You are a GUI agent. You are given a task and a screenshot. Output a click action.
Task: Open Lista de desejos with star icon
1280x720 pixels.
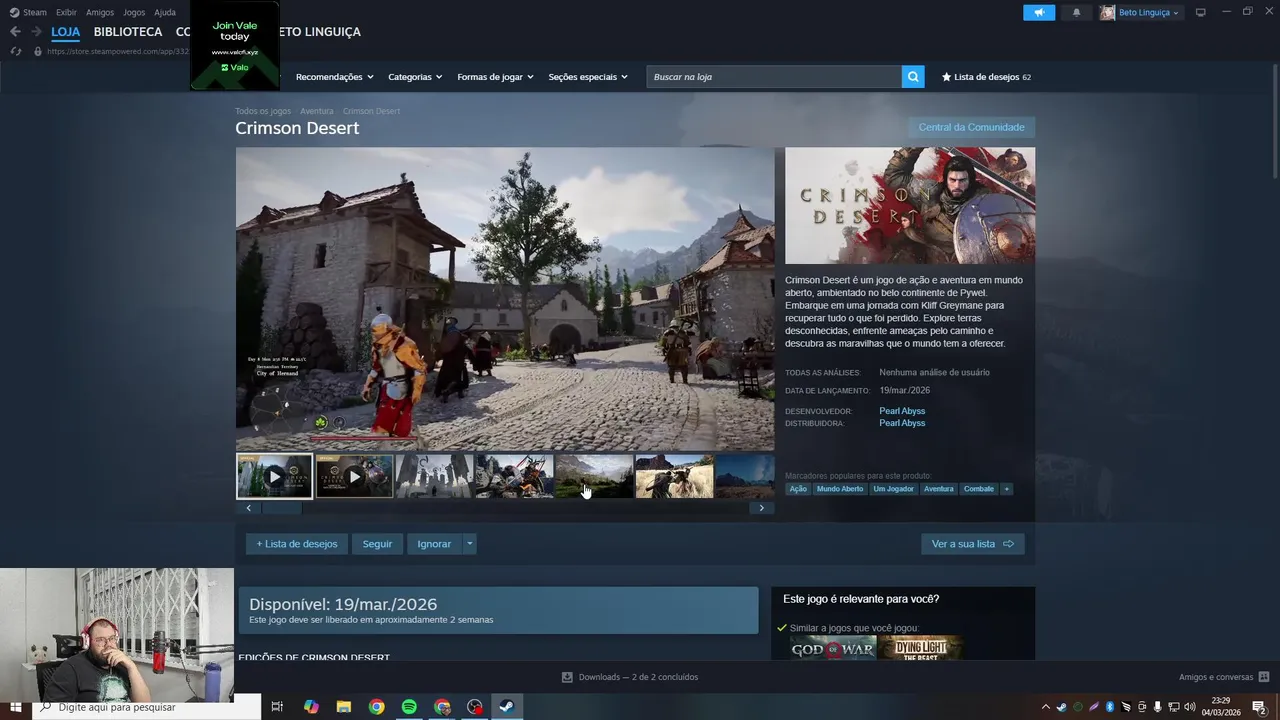click(986, 77)
